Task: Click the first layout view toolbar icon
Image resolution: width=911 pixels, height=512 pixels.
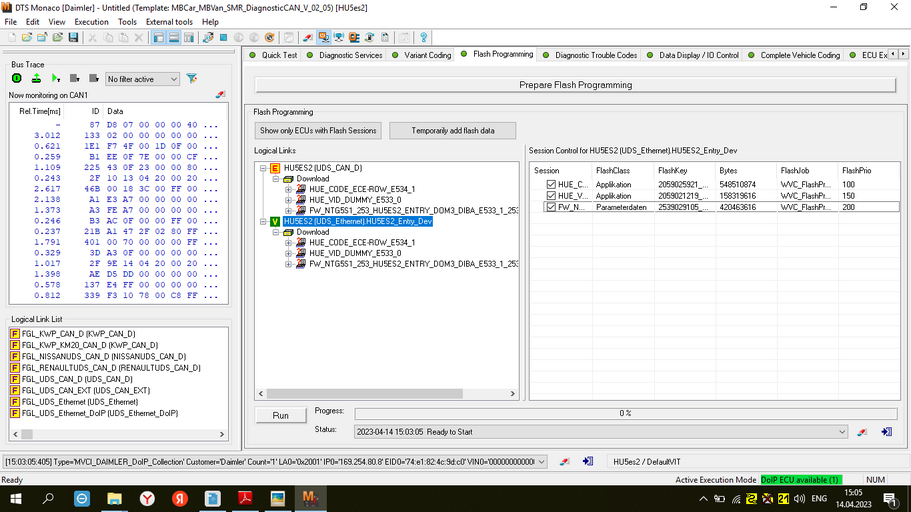Action: click(x=159, y=38)
